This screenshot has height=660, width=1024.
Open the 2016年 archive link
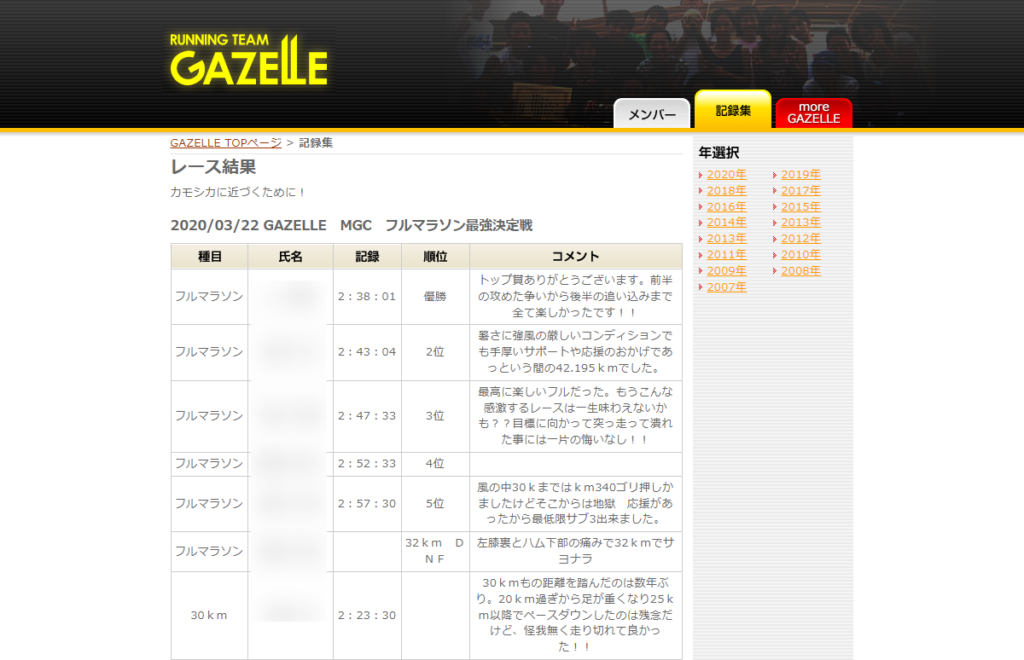pyautogui.click(x=727, y=206)
